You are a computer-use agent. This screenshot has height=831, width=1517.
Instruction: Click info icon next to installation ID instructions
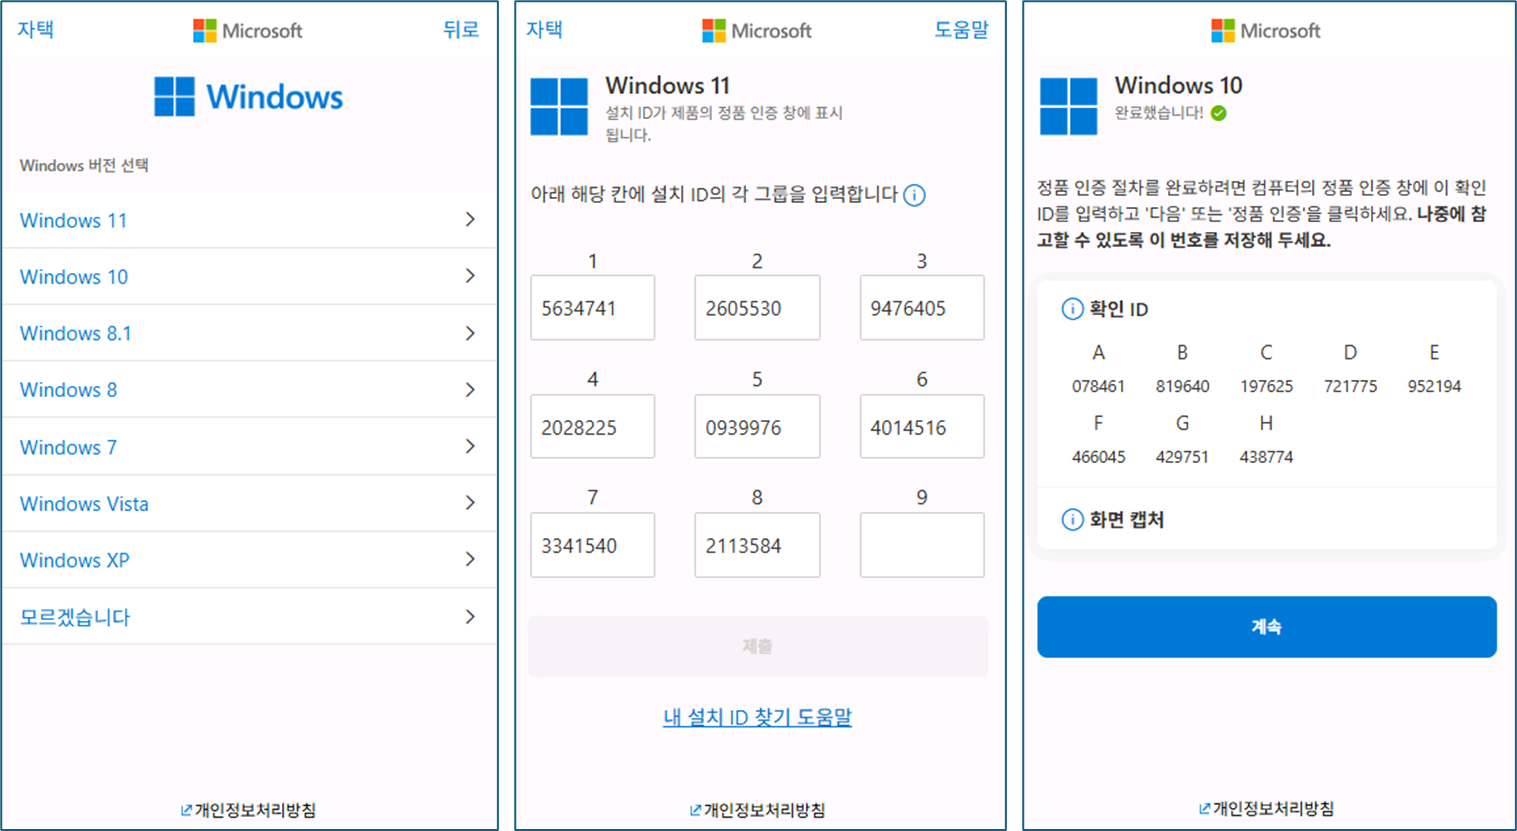pyautogui.click(x=914, y=195)
